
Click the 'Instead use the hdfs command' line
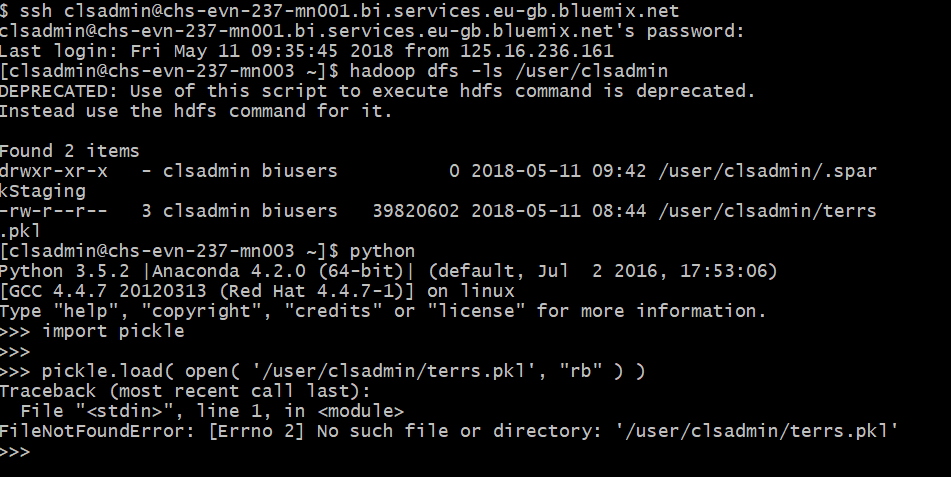coord(196,111)
